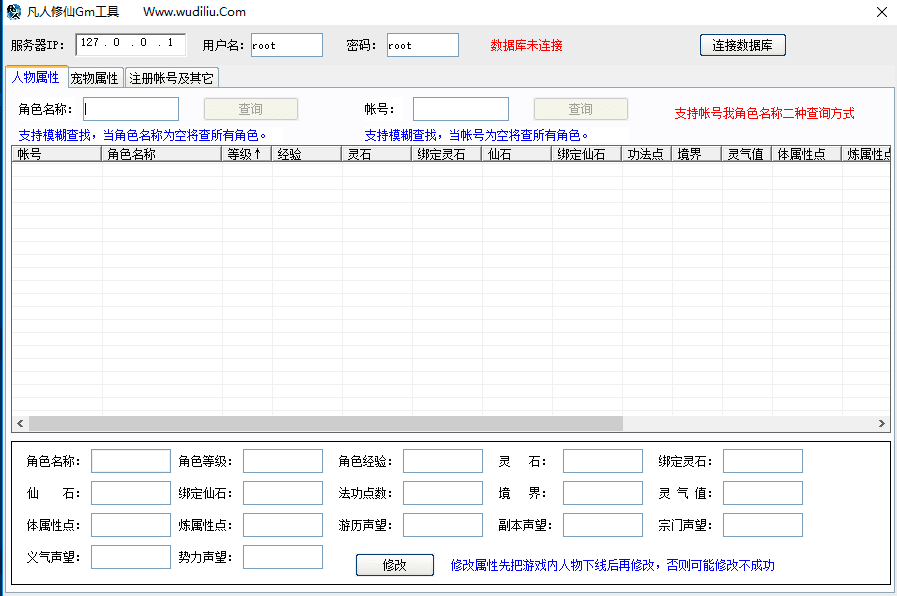897x596 pixels.
Task: Click the 连接数据库 button
Action: pyautogui.click(x=743, y=45)
